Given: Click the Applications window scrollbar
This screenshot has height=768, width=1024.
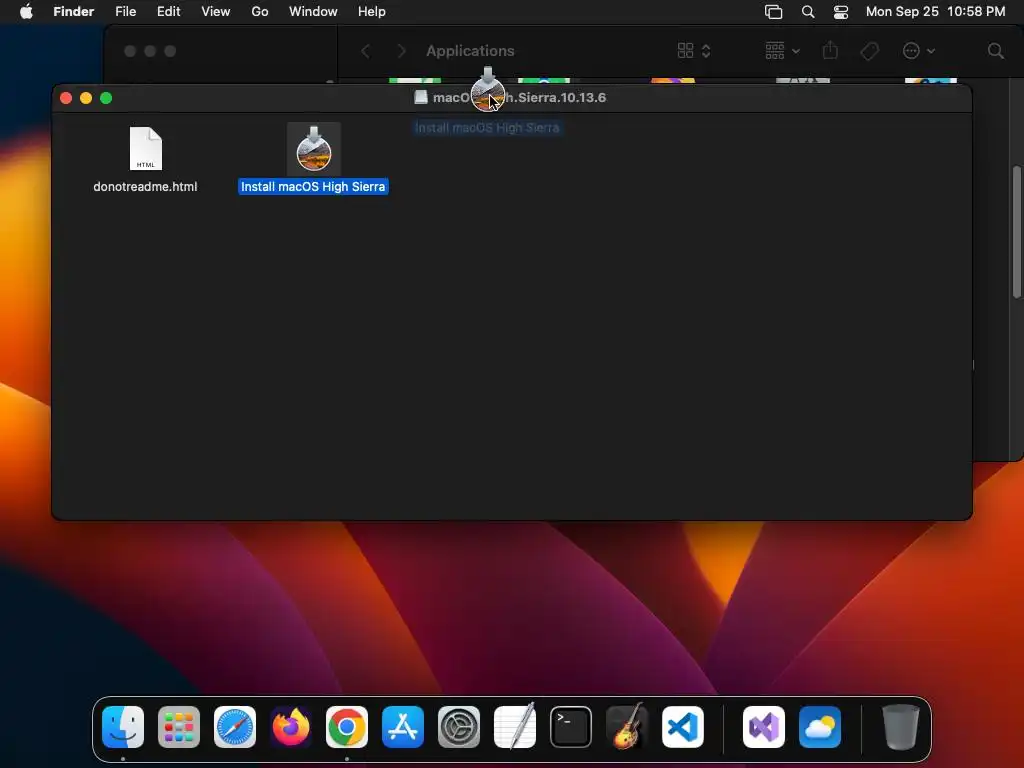Looking at the screenshot, I should [1017, 232].
